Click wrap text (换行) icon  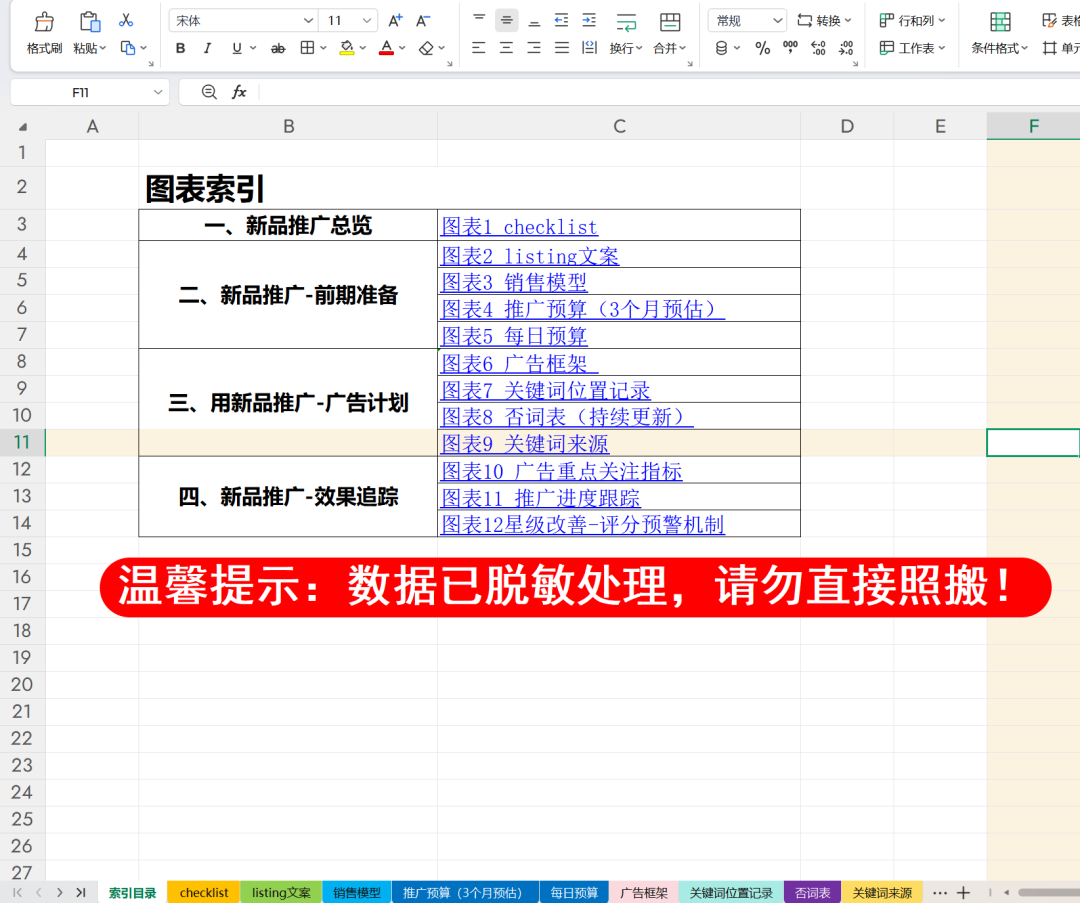pyautogui.click(x=626, y=22)
